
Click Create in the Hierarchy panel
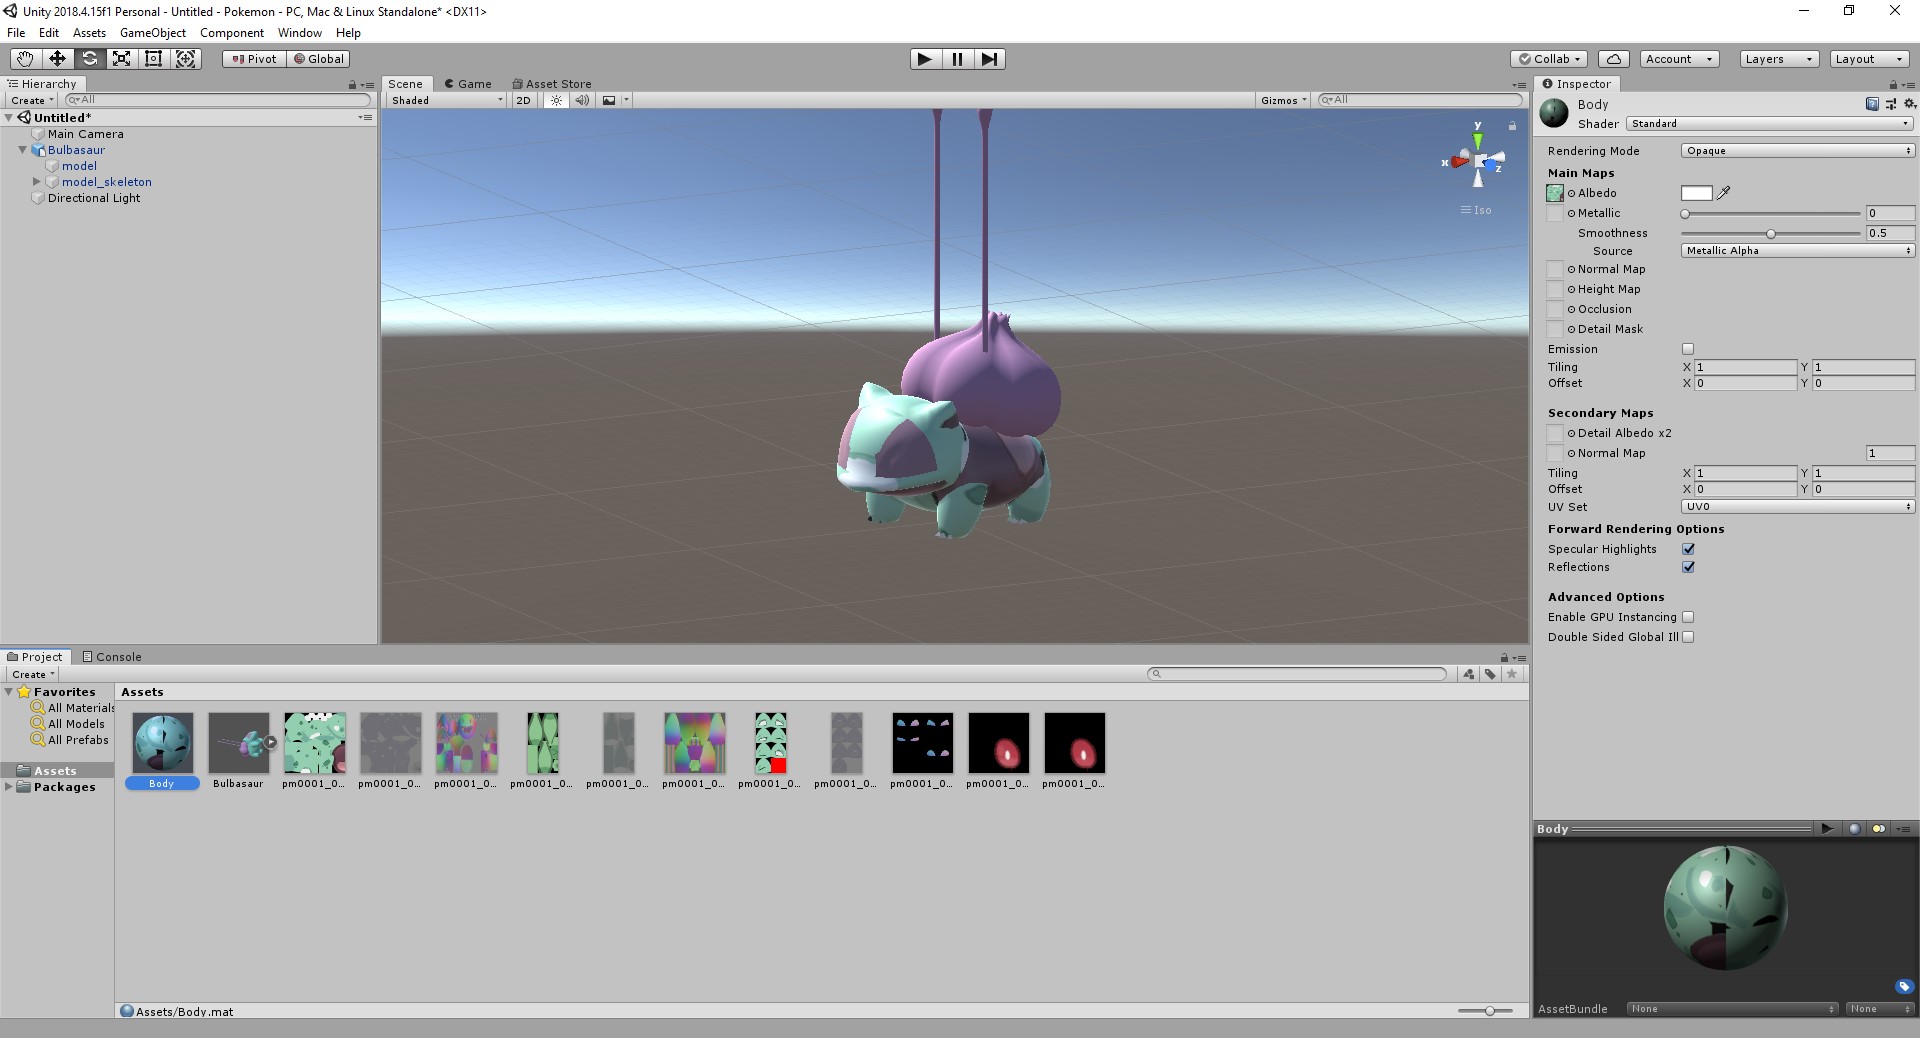(31, 100)
